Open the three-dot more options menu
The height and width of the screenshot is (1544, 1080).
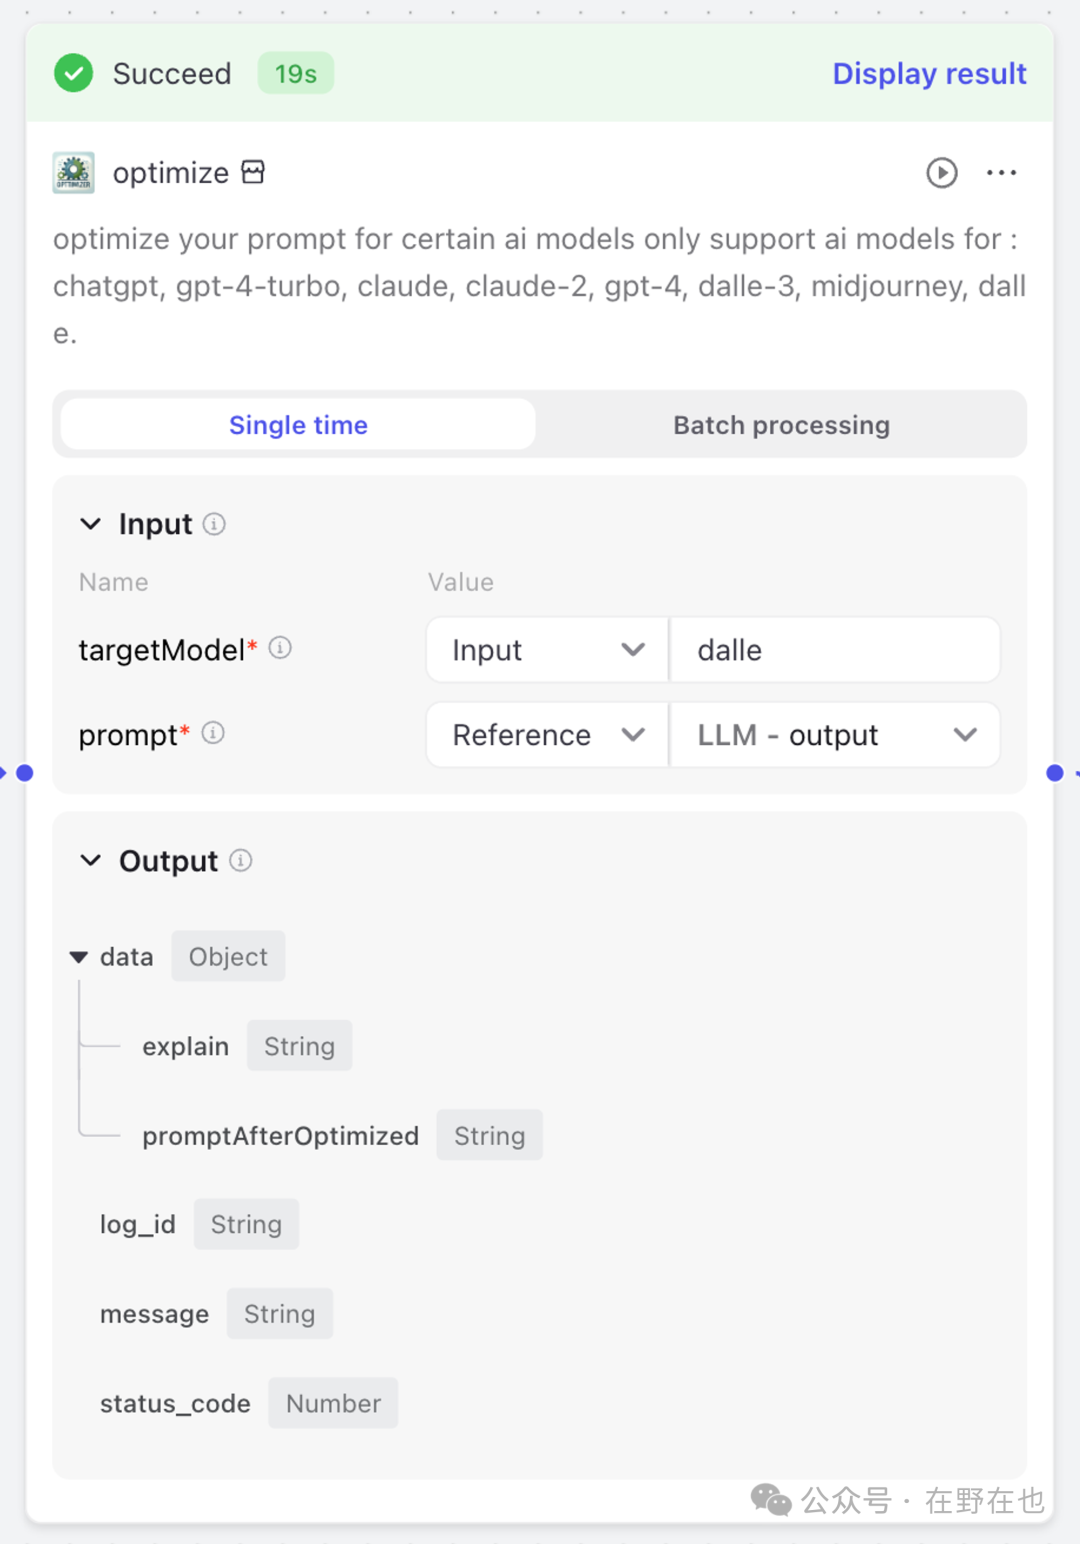pos(1001,173)
